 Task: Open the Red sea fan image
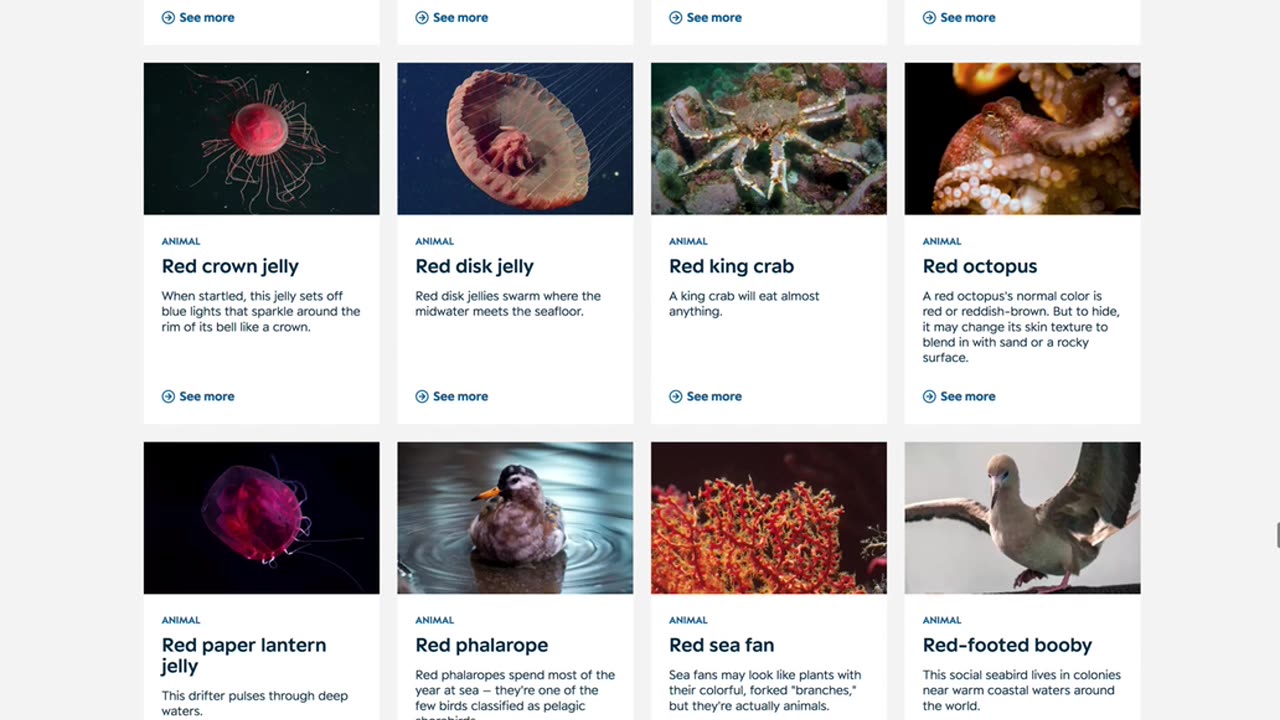[768, 518]
